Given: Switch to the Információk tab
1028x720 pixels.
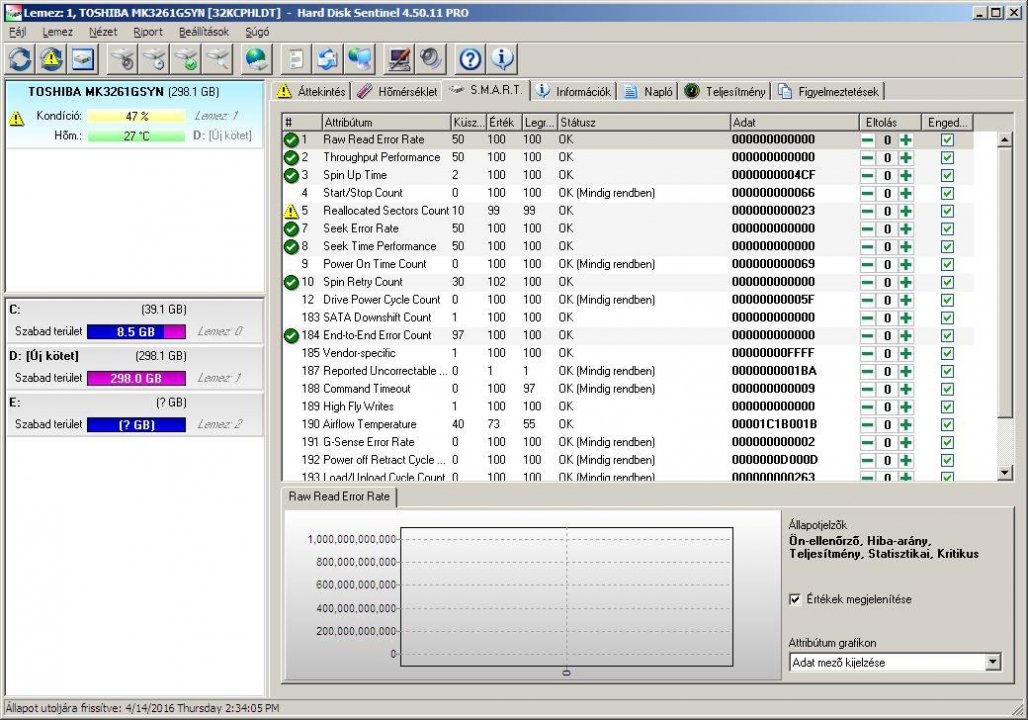Looking at the screenshot, I should click(x=573, y=91).
